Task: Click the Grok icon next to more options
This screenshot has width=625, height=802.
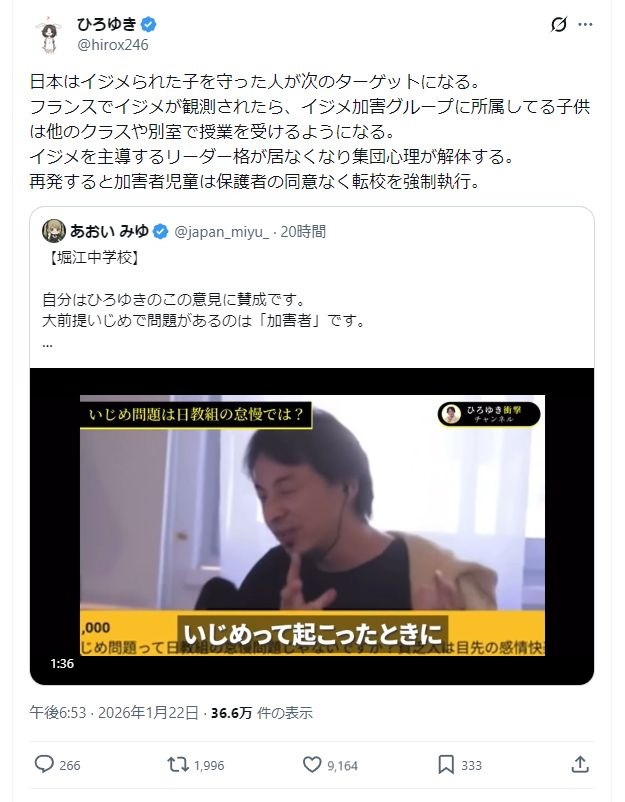Action: click(x=559, y=24)
